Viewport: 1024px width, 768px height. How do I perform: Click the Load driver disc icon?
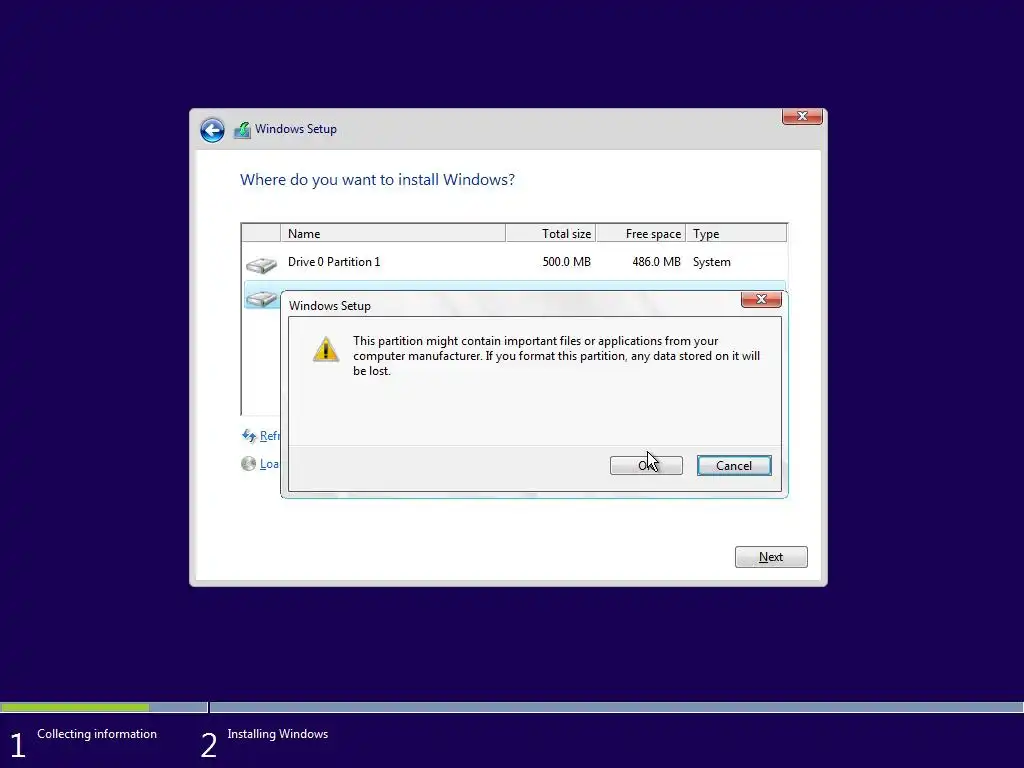pos(248,464)
